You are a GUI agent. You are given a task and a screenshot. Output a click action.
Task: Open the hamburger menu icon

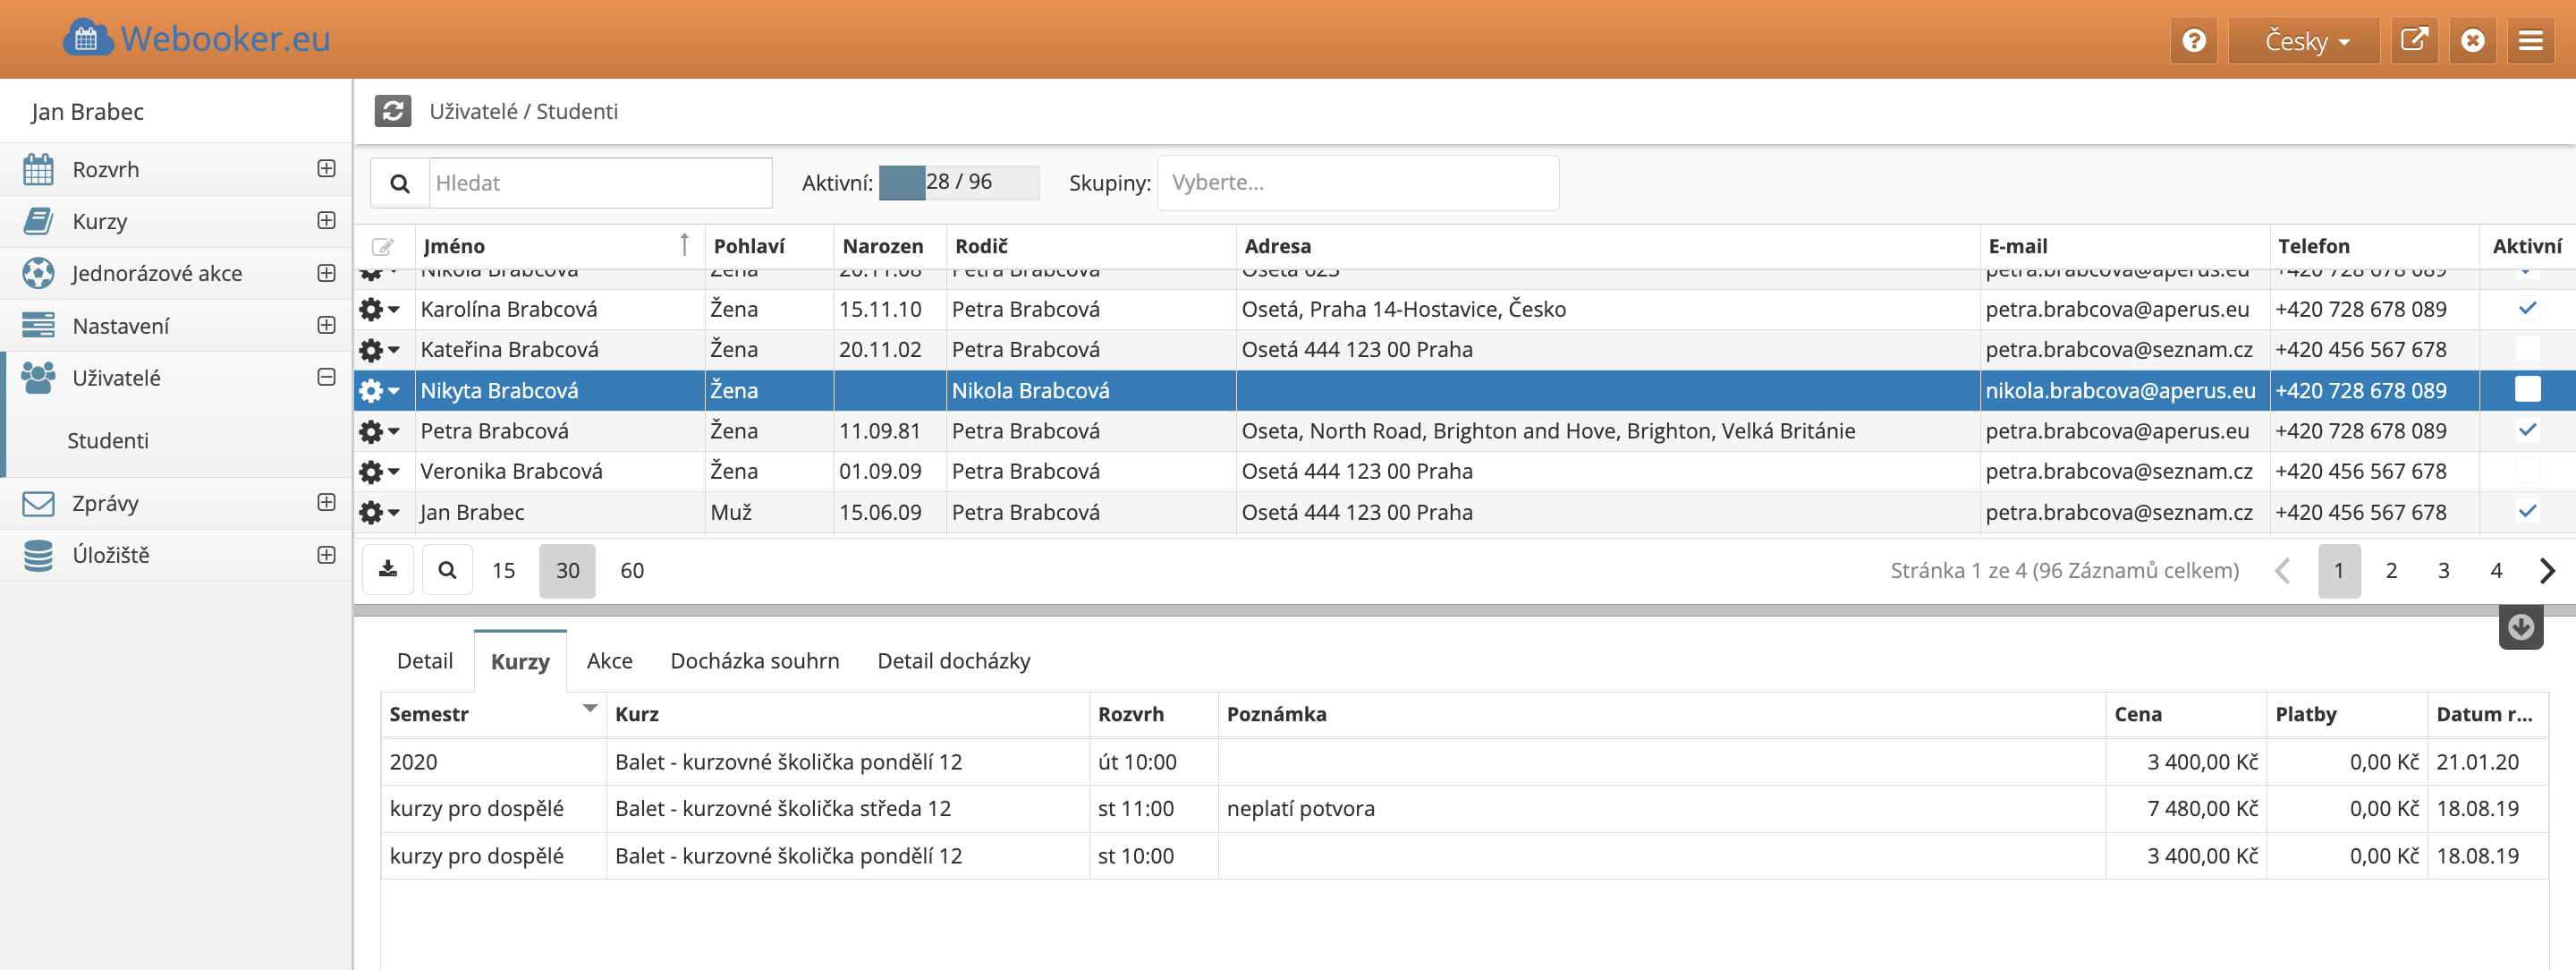point(2530,40)
